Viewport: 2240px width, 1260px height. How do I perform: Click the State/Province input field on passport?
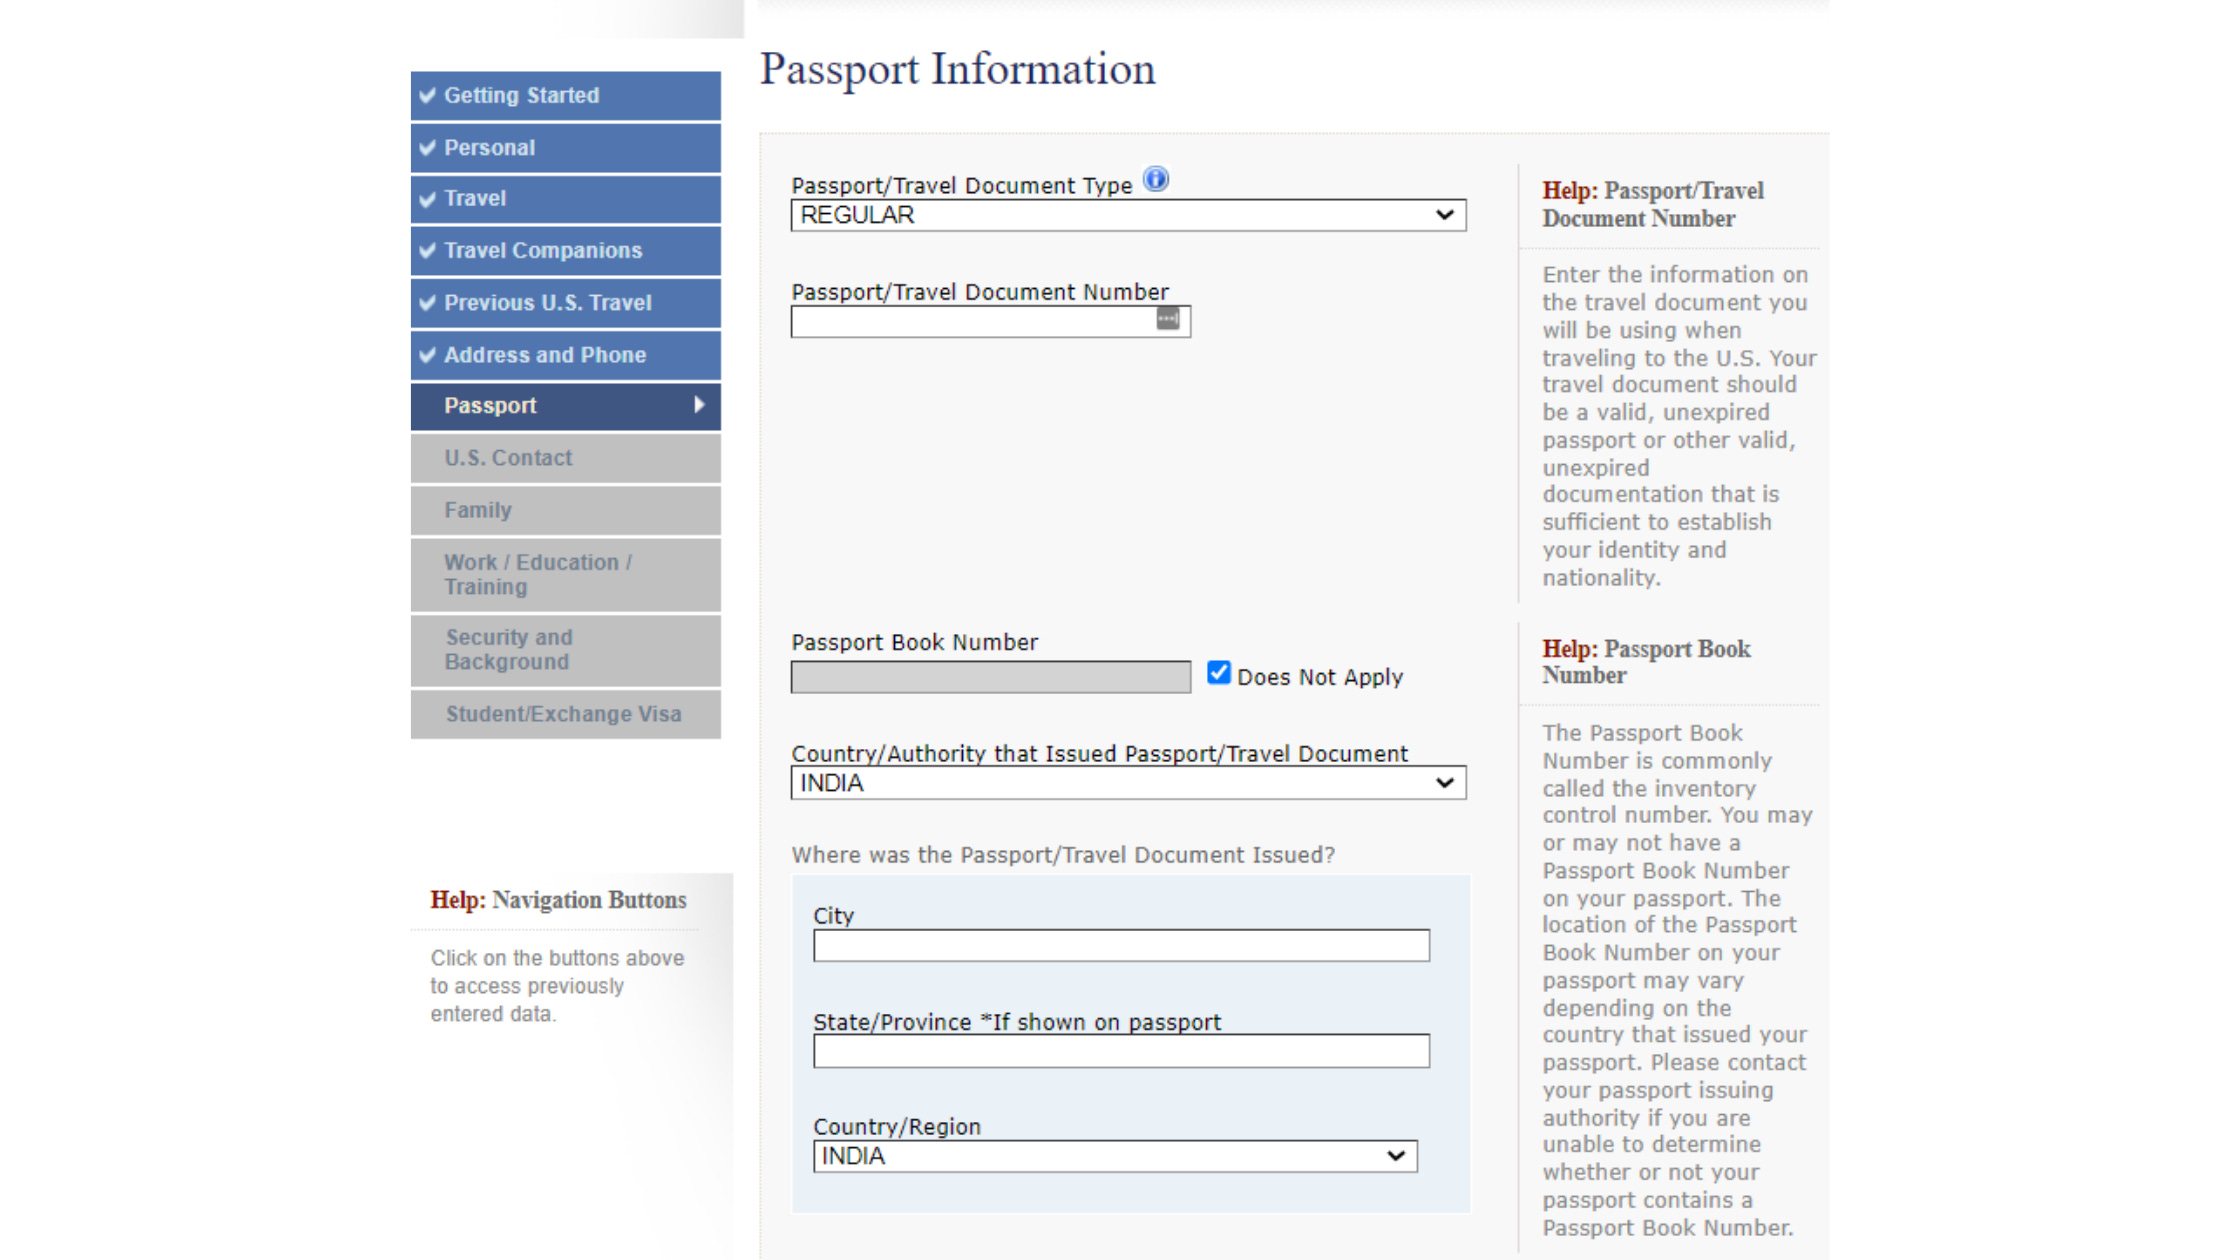pos(1122,1051)
